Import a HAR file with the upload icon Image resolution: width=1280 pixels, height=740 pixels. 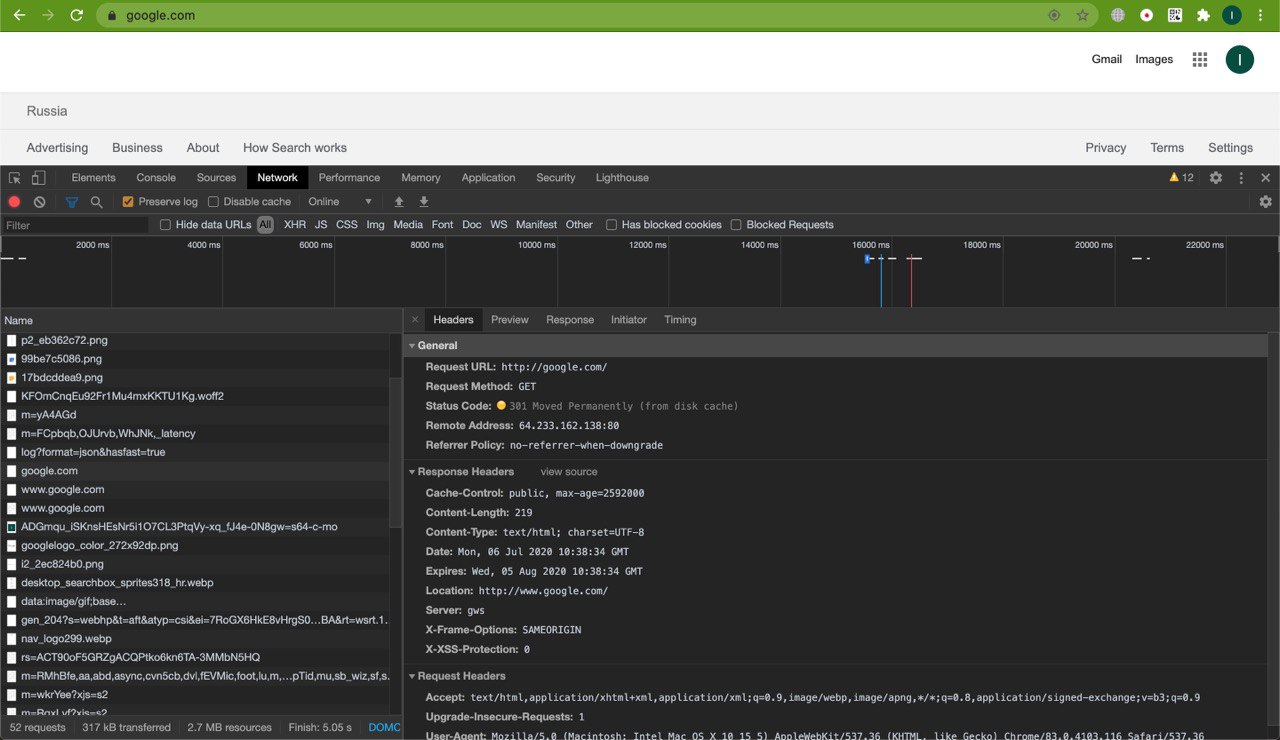click(x=399, y=202)
